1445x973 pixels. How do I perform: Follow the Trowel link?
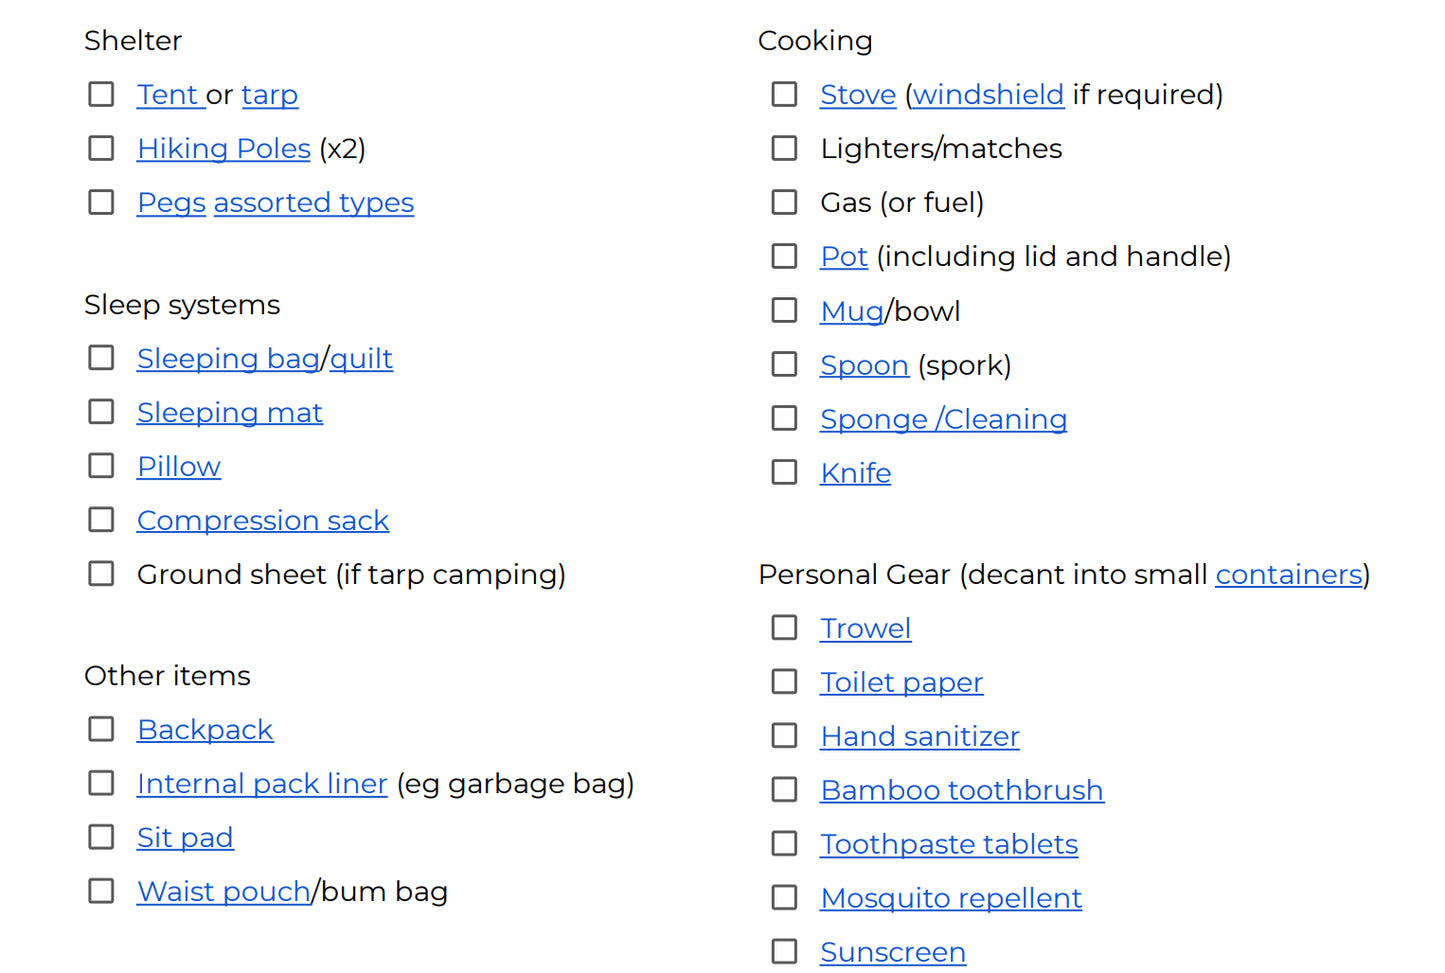pos(865,628)
